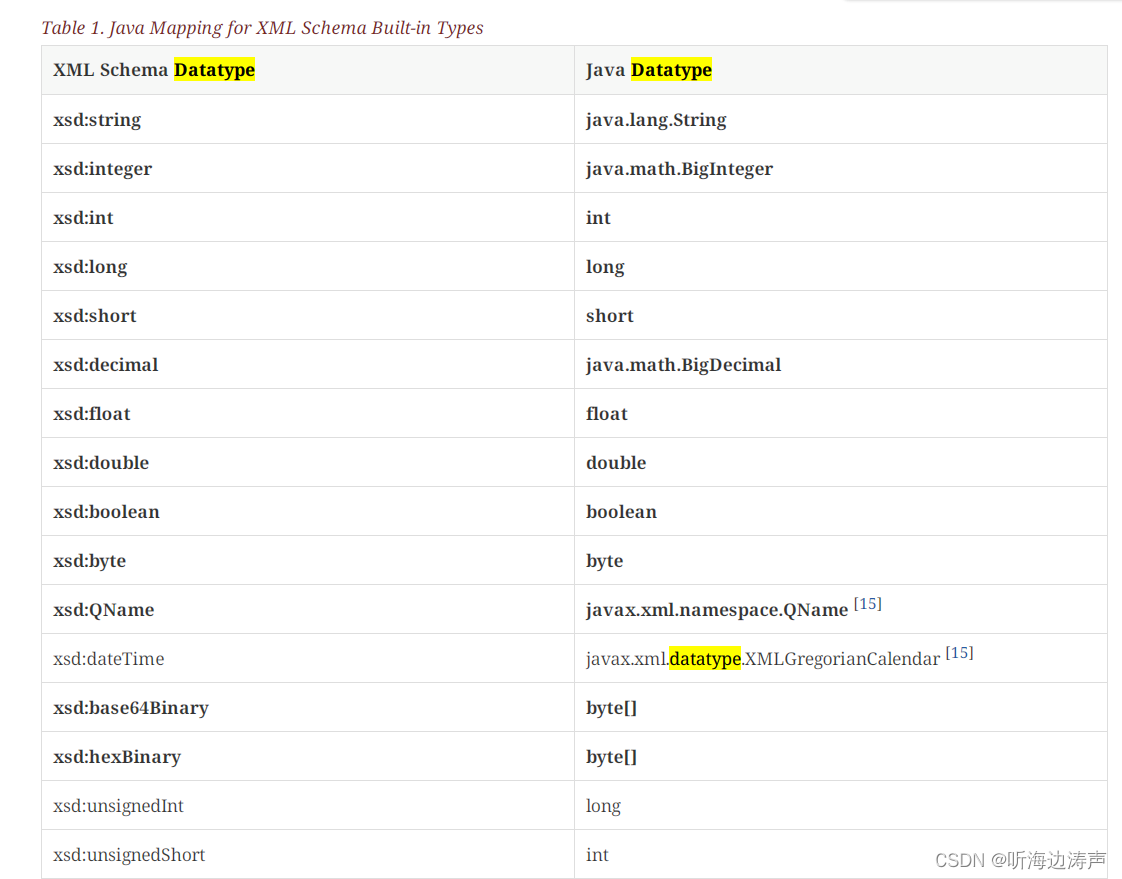Select the xsd:unsignedInt table entry
The width and height of the screenshot is (1122, 879).
(x=118, y=805)
